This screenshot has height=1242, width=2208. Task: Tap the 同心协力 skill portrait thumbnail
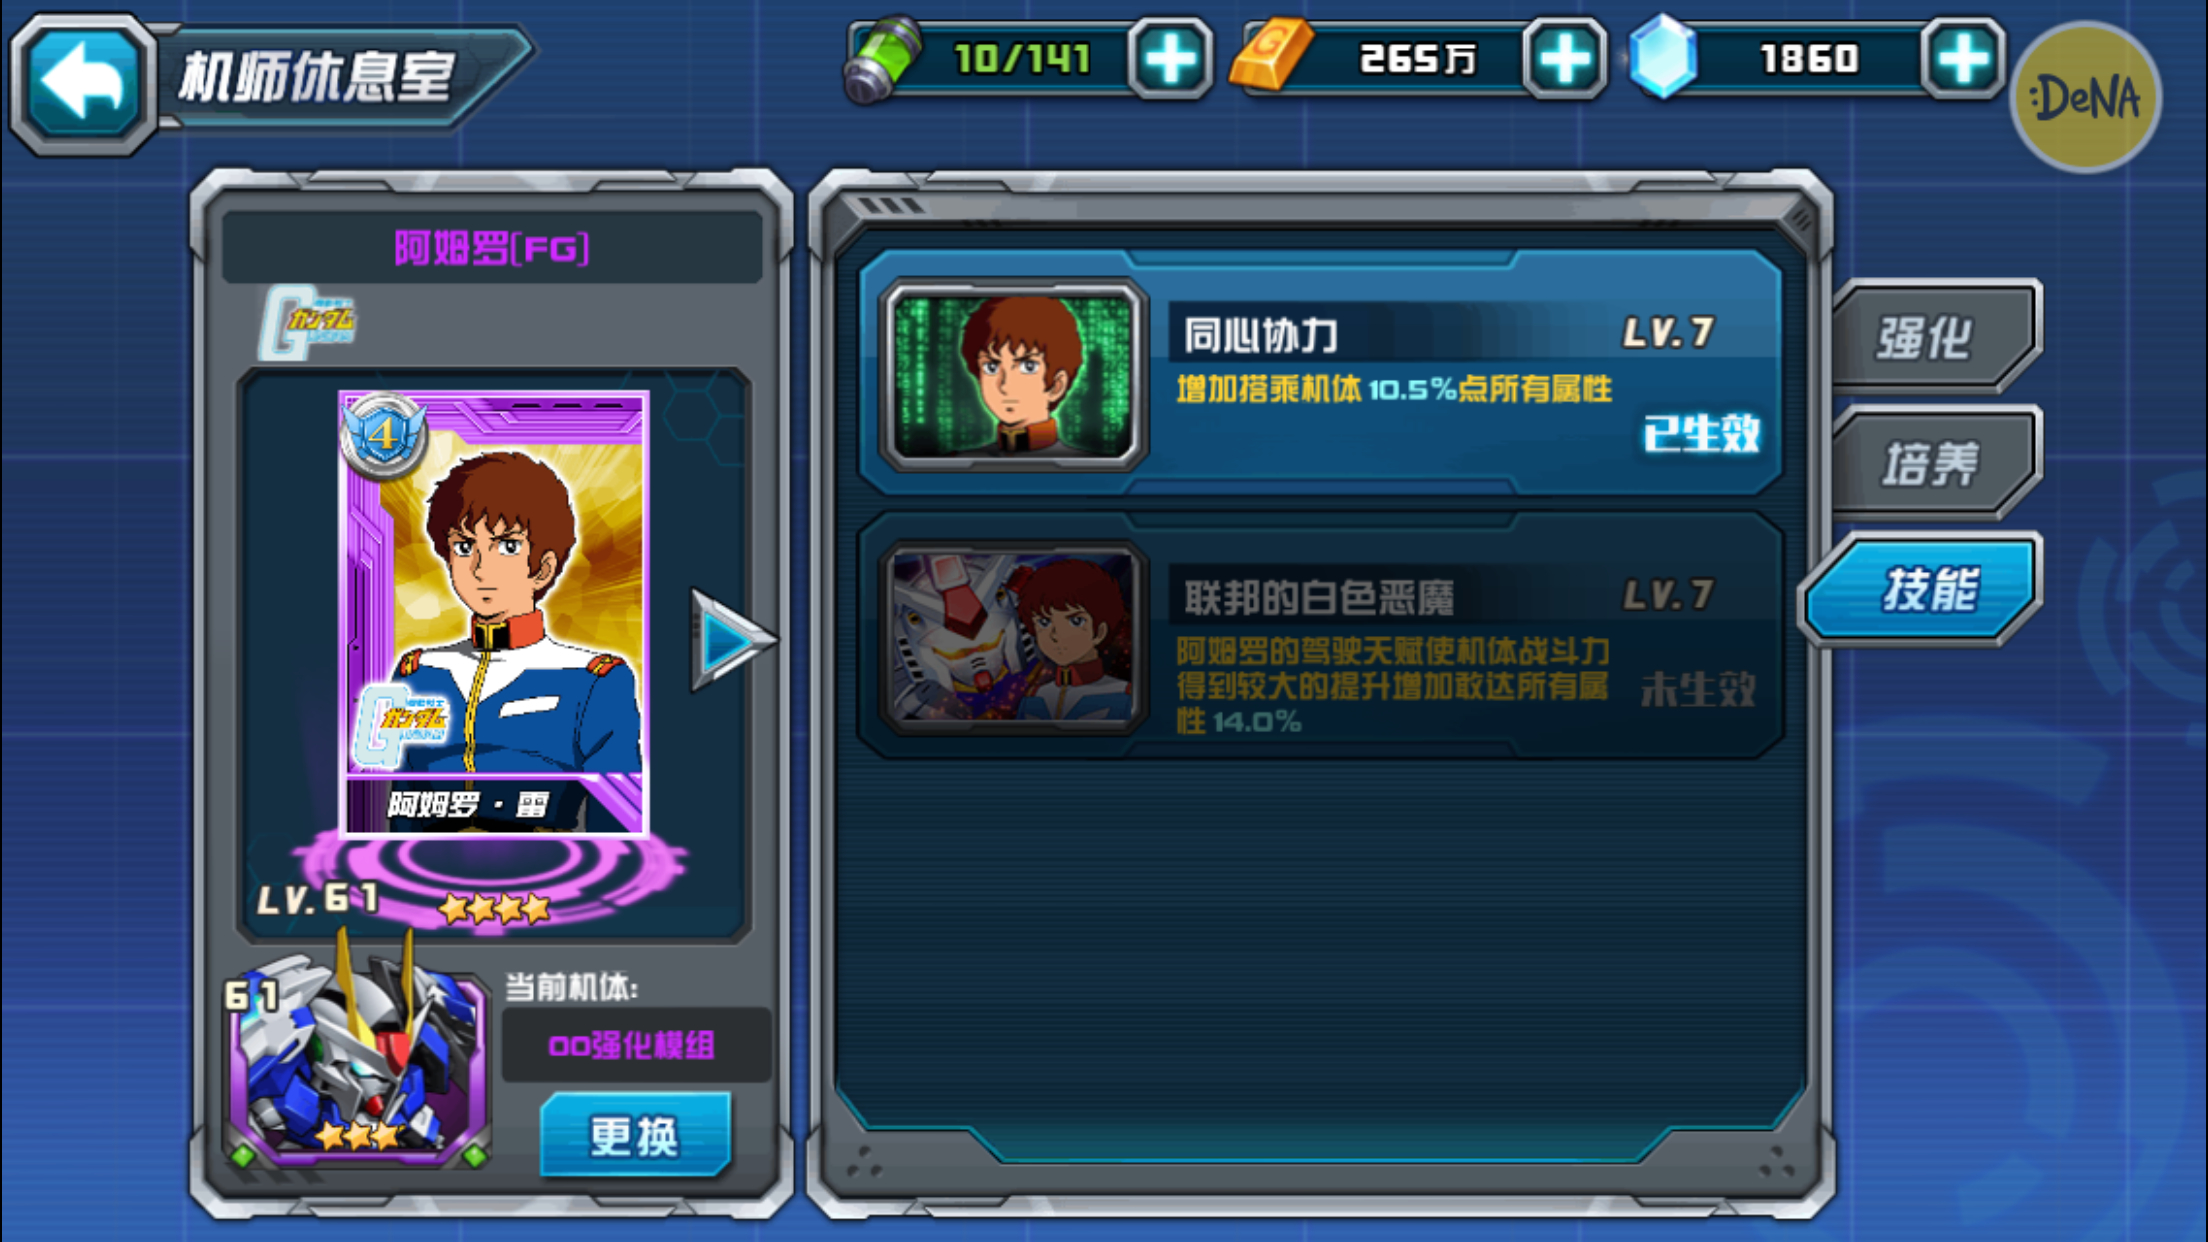[1013, 374]
